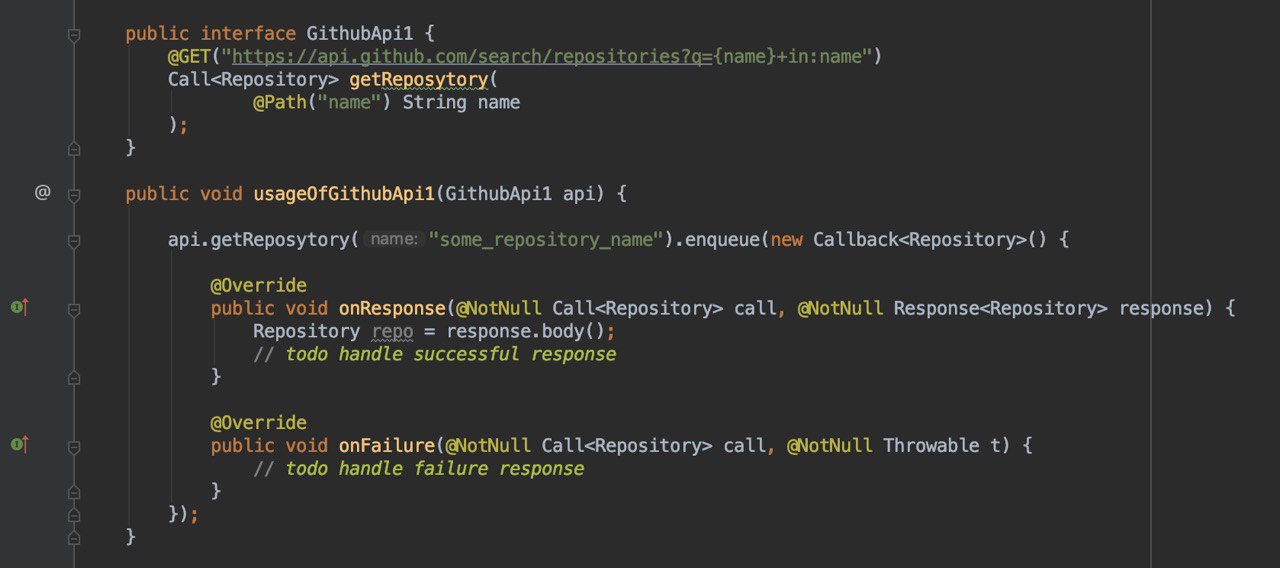1280x568 pixels.
Task: Click the "repo" variable name
Action: 392,331
